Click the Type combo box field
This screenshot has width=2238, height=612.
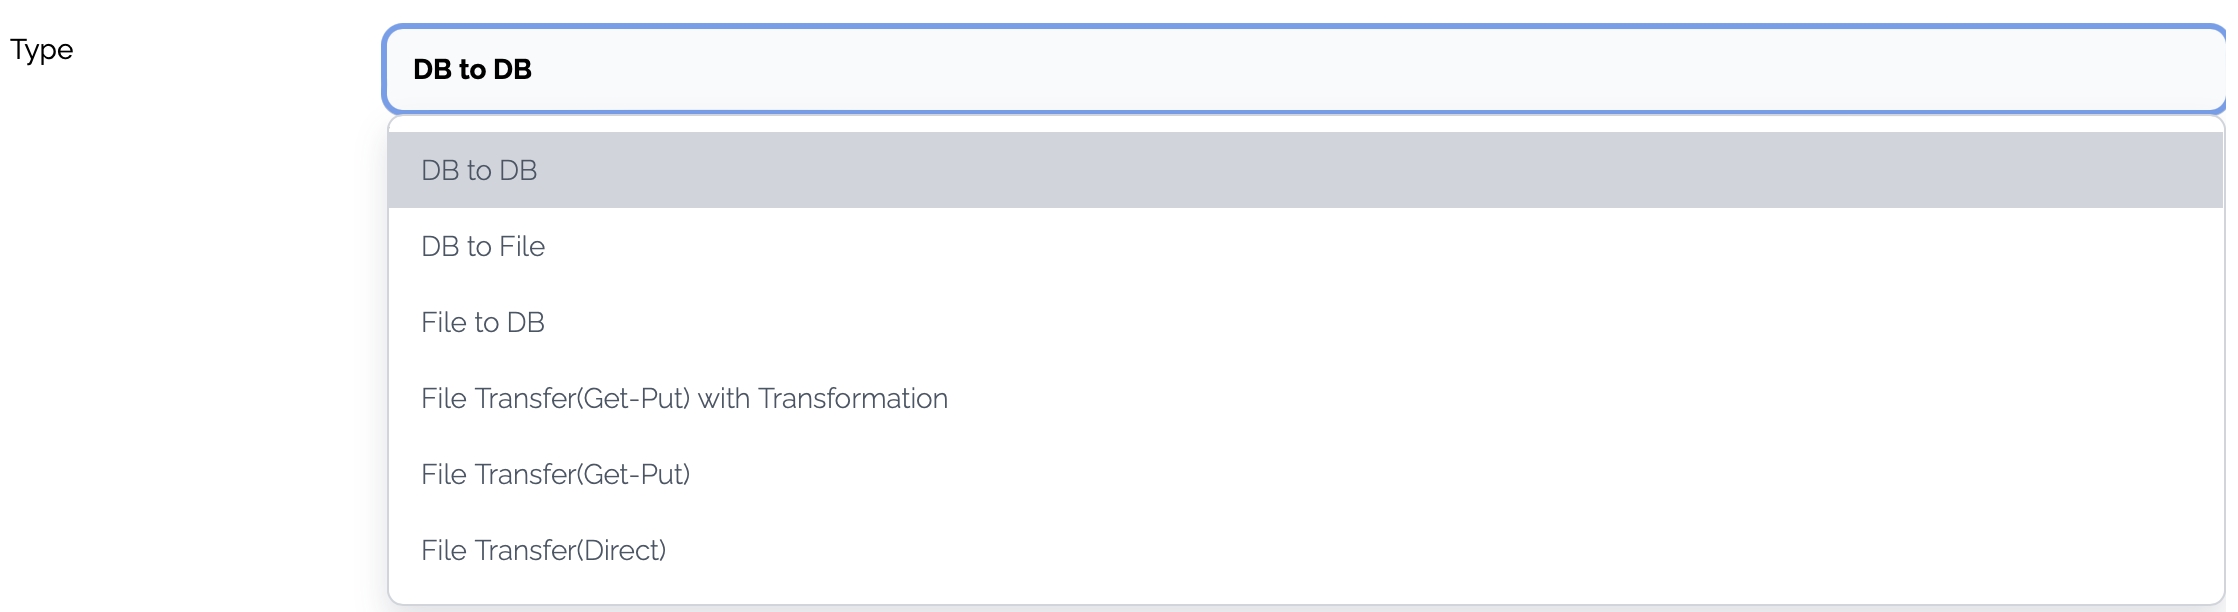(x=1300, y=69)
